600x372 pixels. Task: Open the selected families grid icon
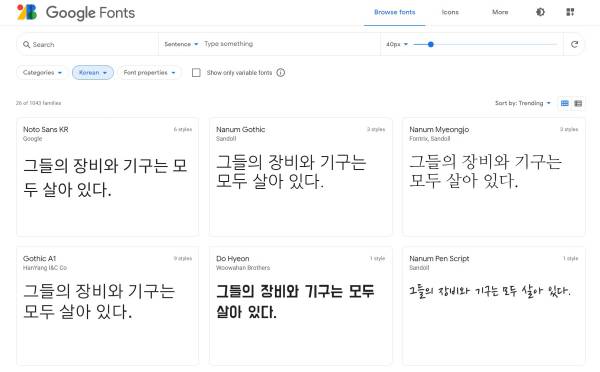click(x=570, y=12)
